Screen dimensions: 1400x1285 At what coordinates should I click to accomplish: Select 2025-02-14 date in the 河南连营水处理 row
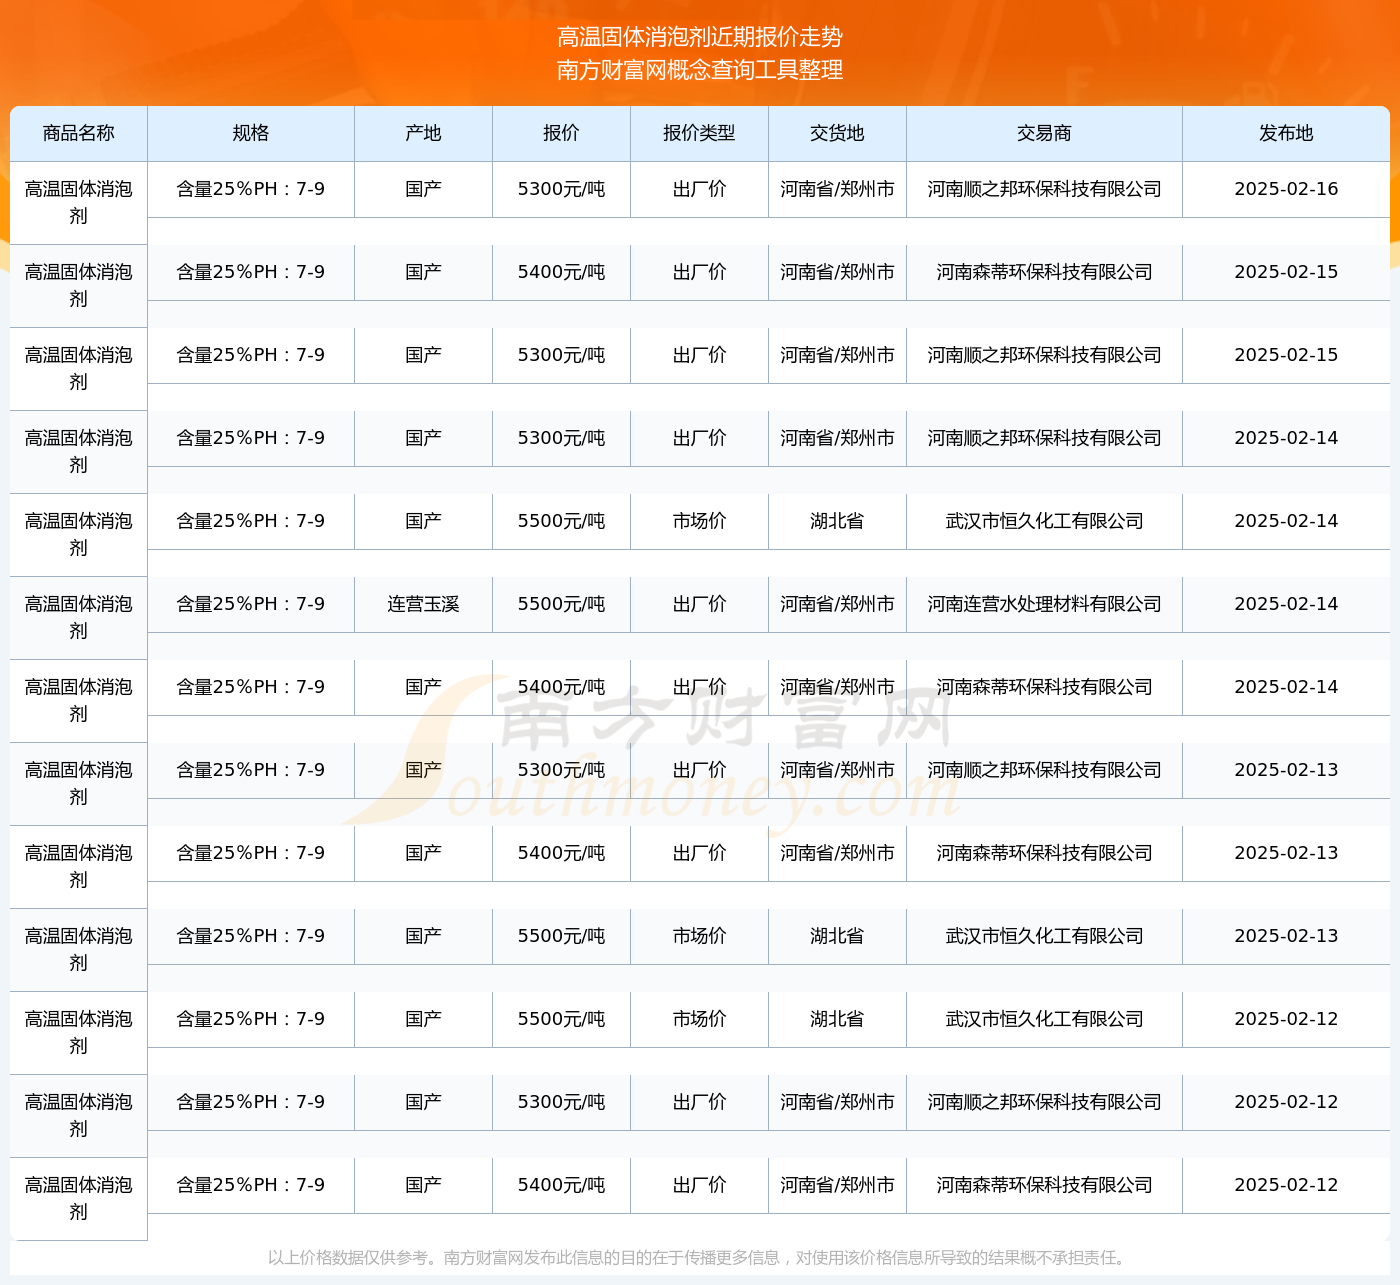coord(1286,604)
